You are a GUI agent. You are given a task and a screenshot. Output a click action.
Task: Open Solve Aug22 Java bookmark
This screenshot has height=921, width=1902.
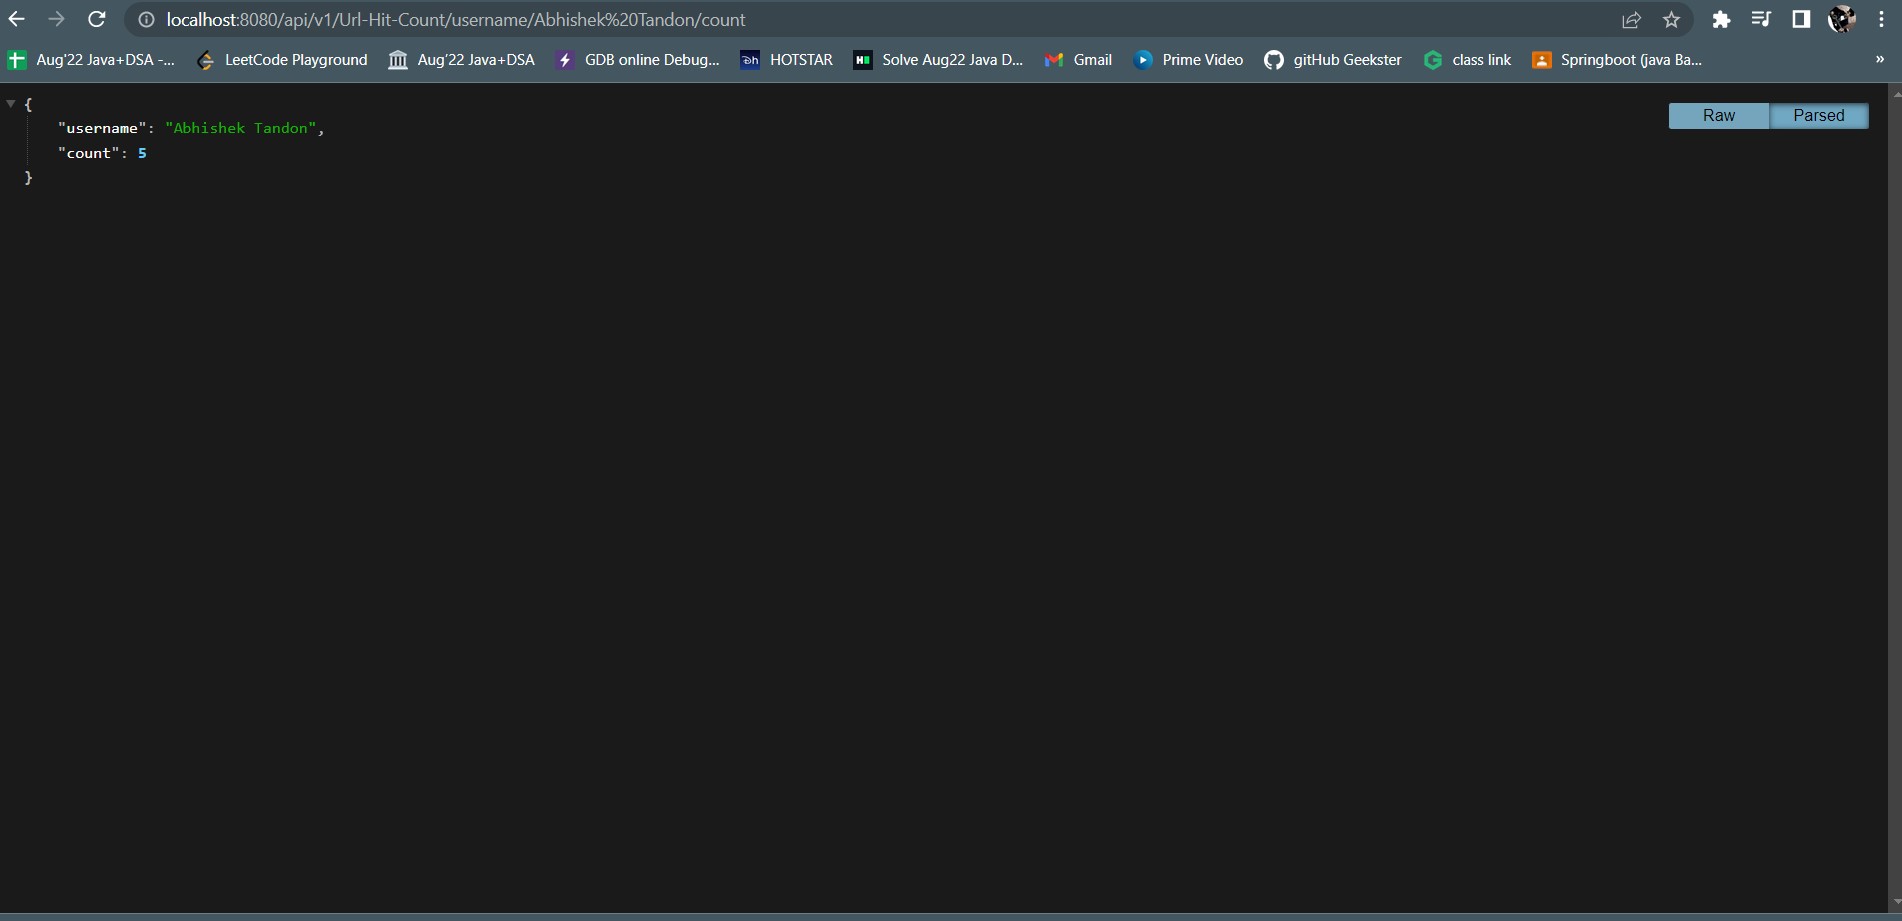click(x=938, y=60)
